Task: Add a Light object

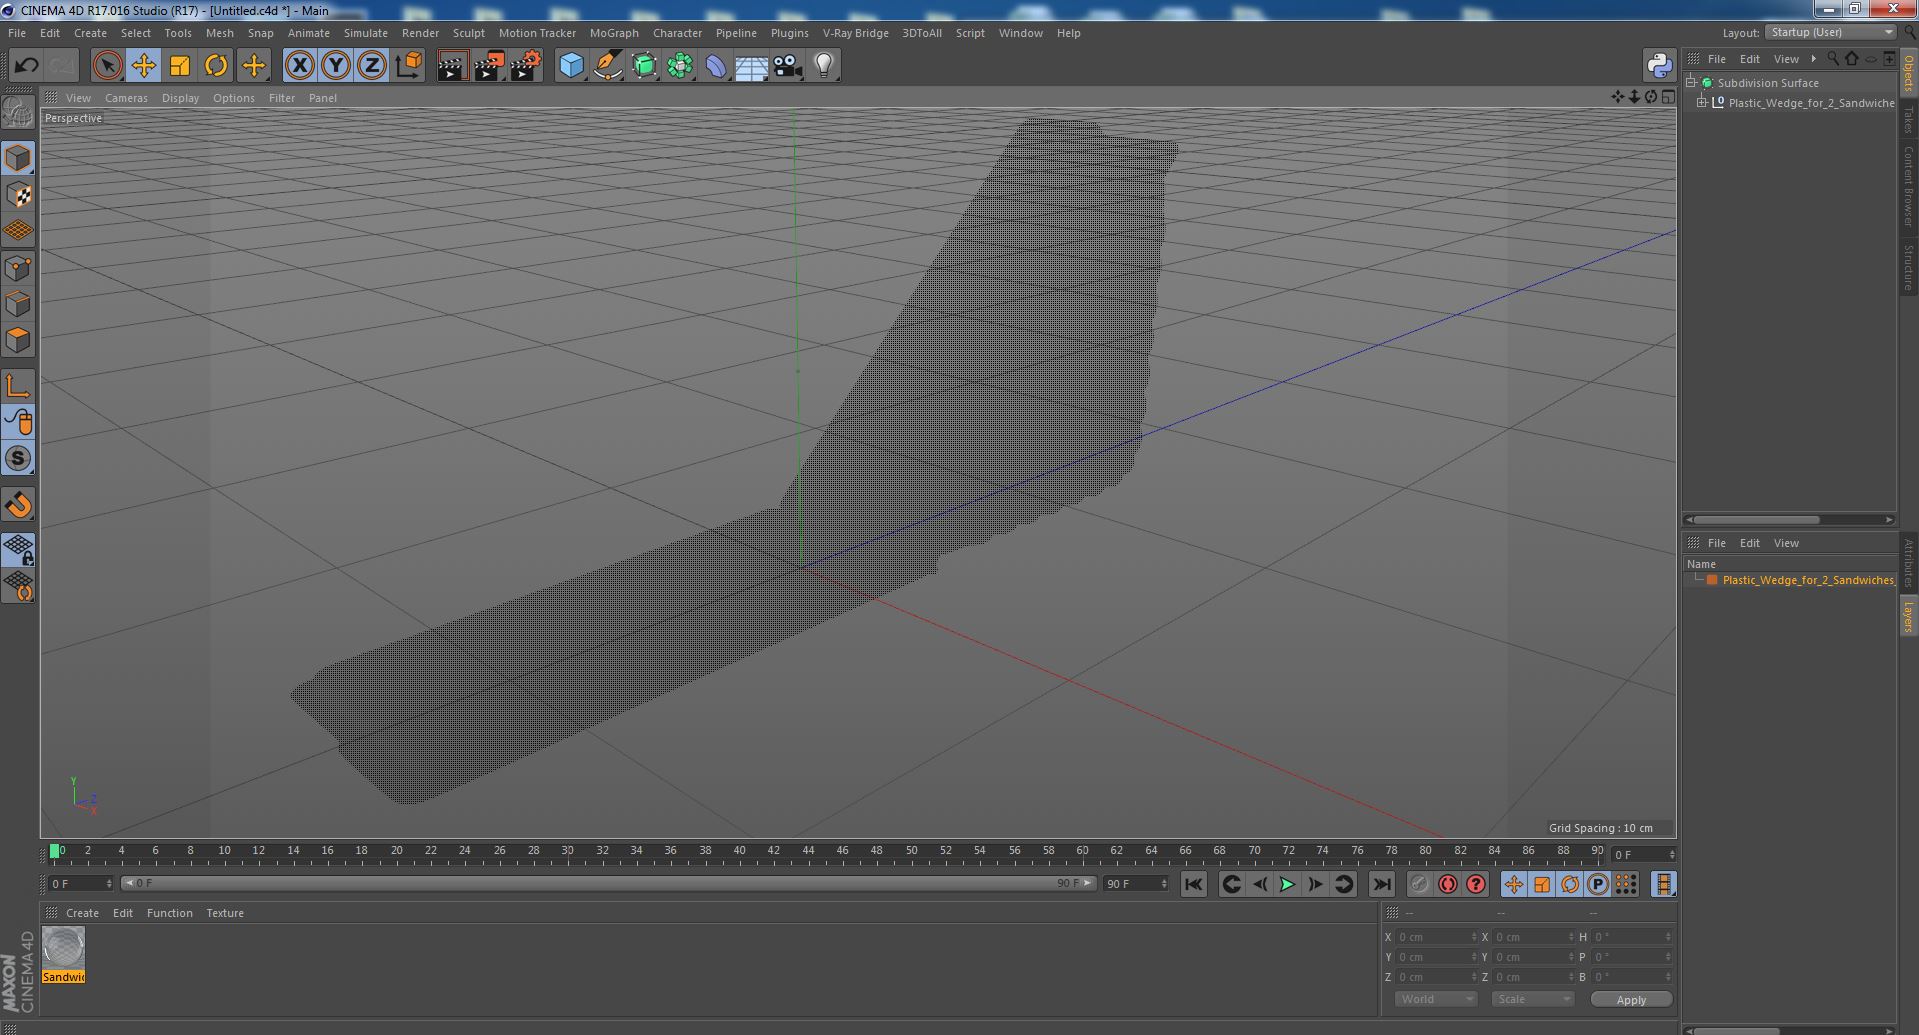Action: (x=824, y=66)
